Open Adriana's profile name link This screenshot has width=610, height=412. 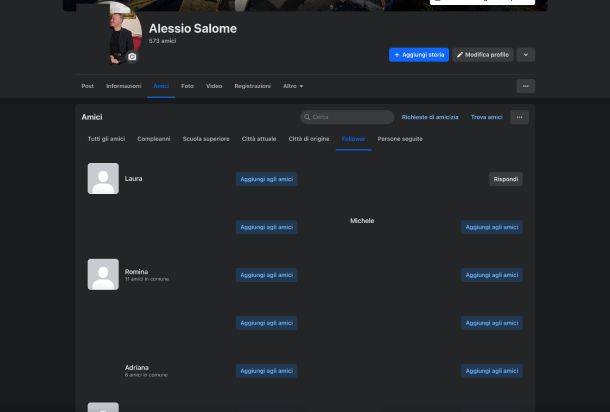[x=137, y=367]
